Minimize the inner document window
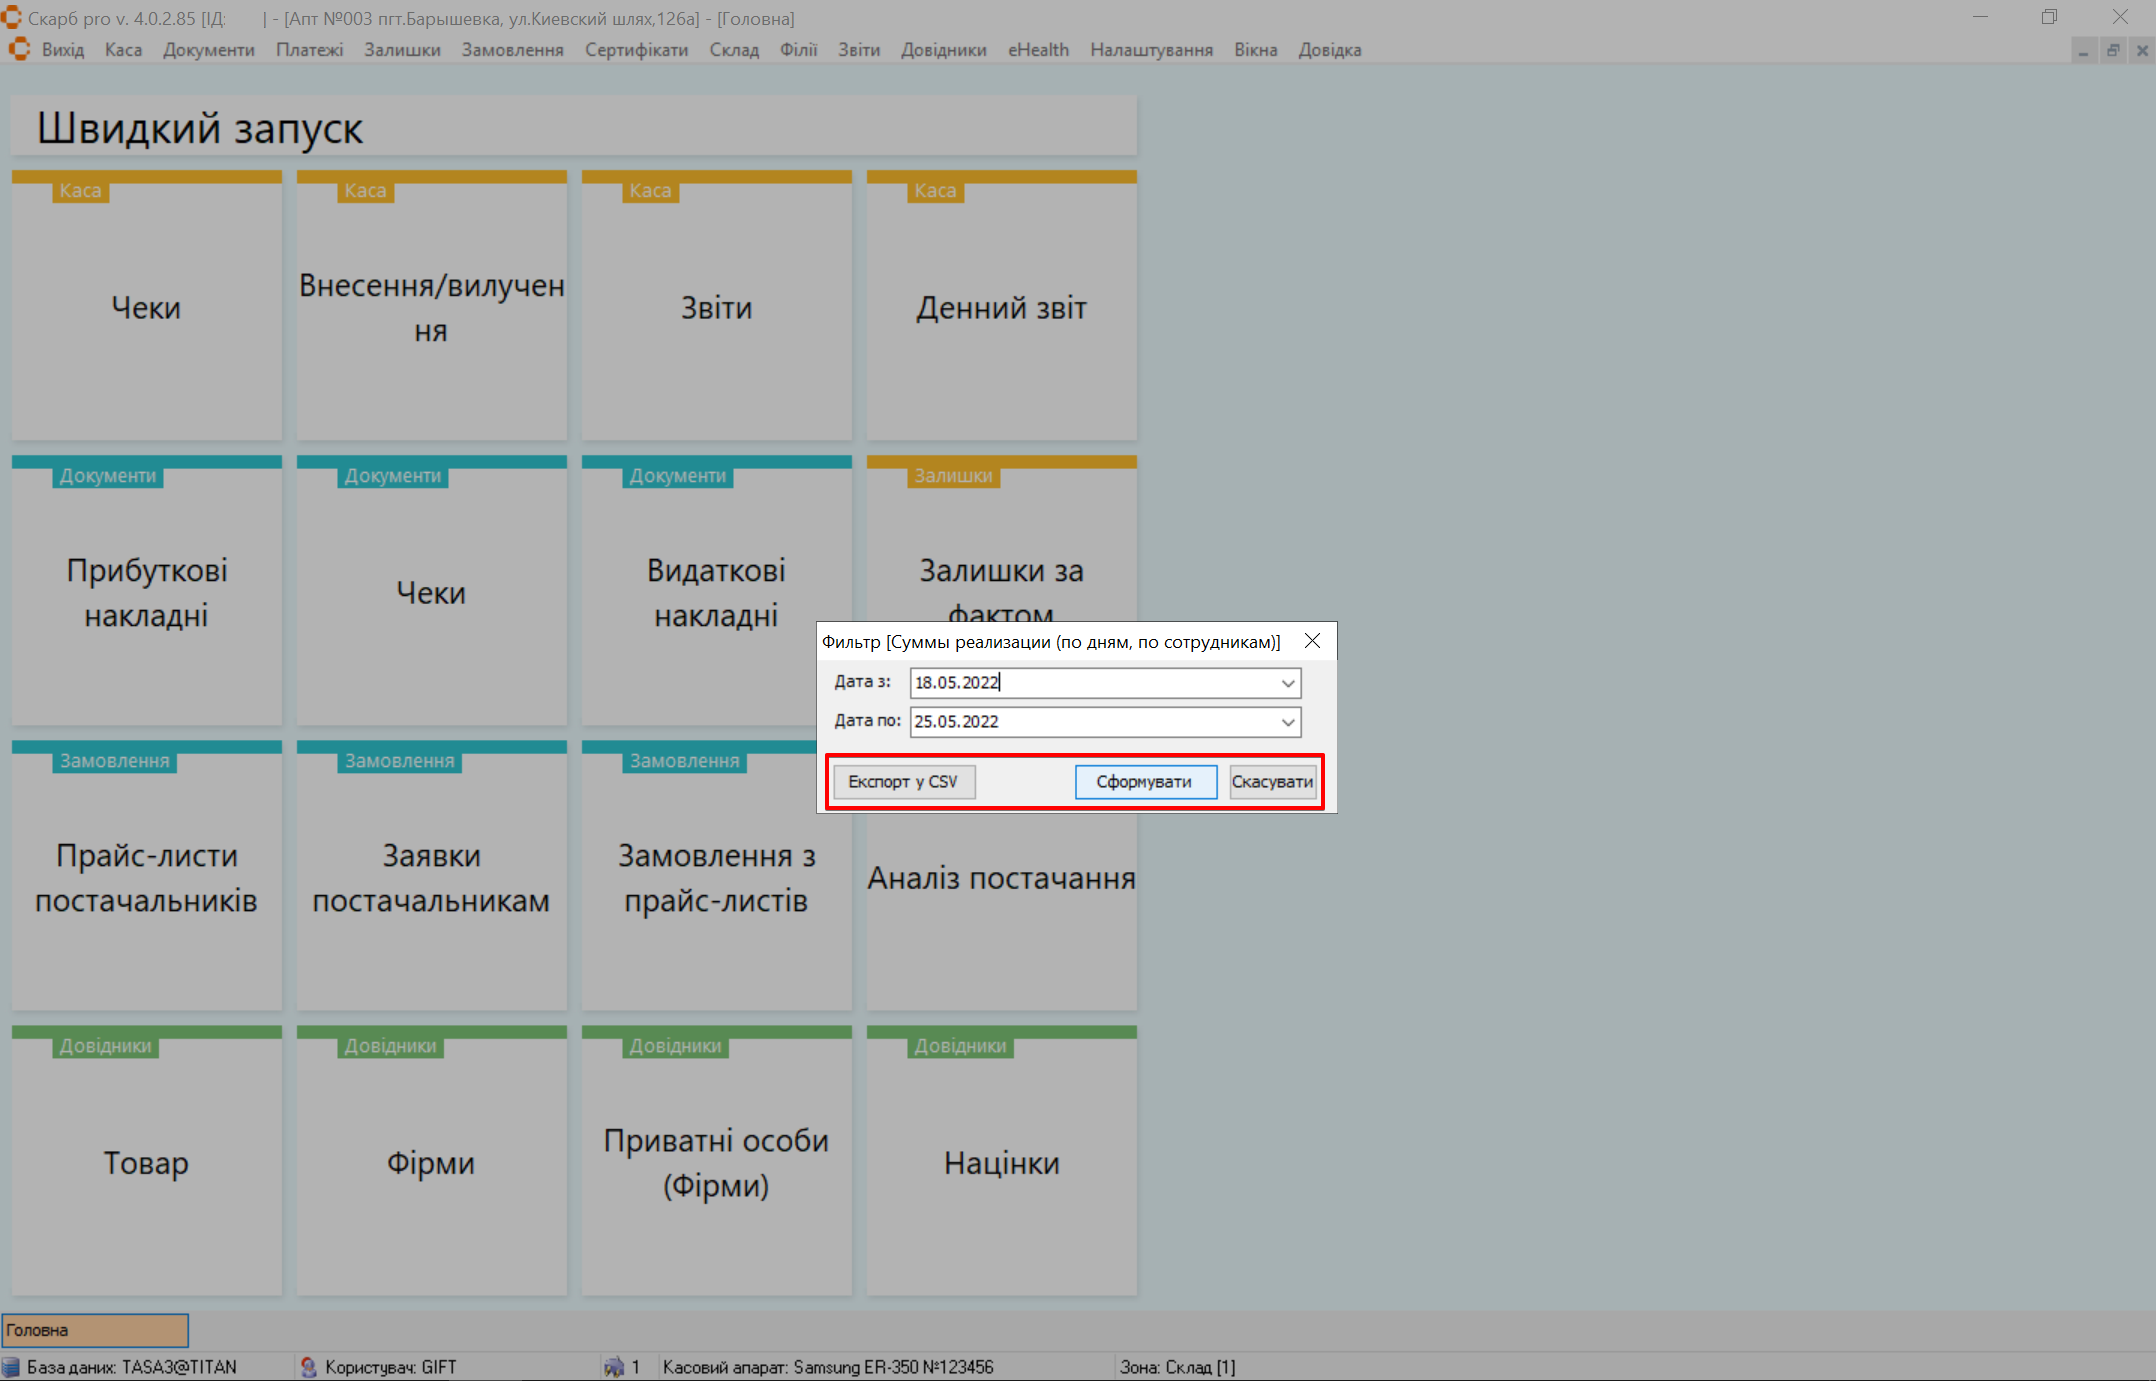2156x1381 pixels. coord(2082,50)
